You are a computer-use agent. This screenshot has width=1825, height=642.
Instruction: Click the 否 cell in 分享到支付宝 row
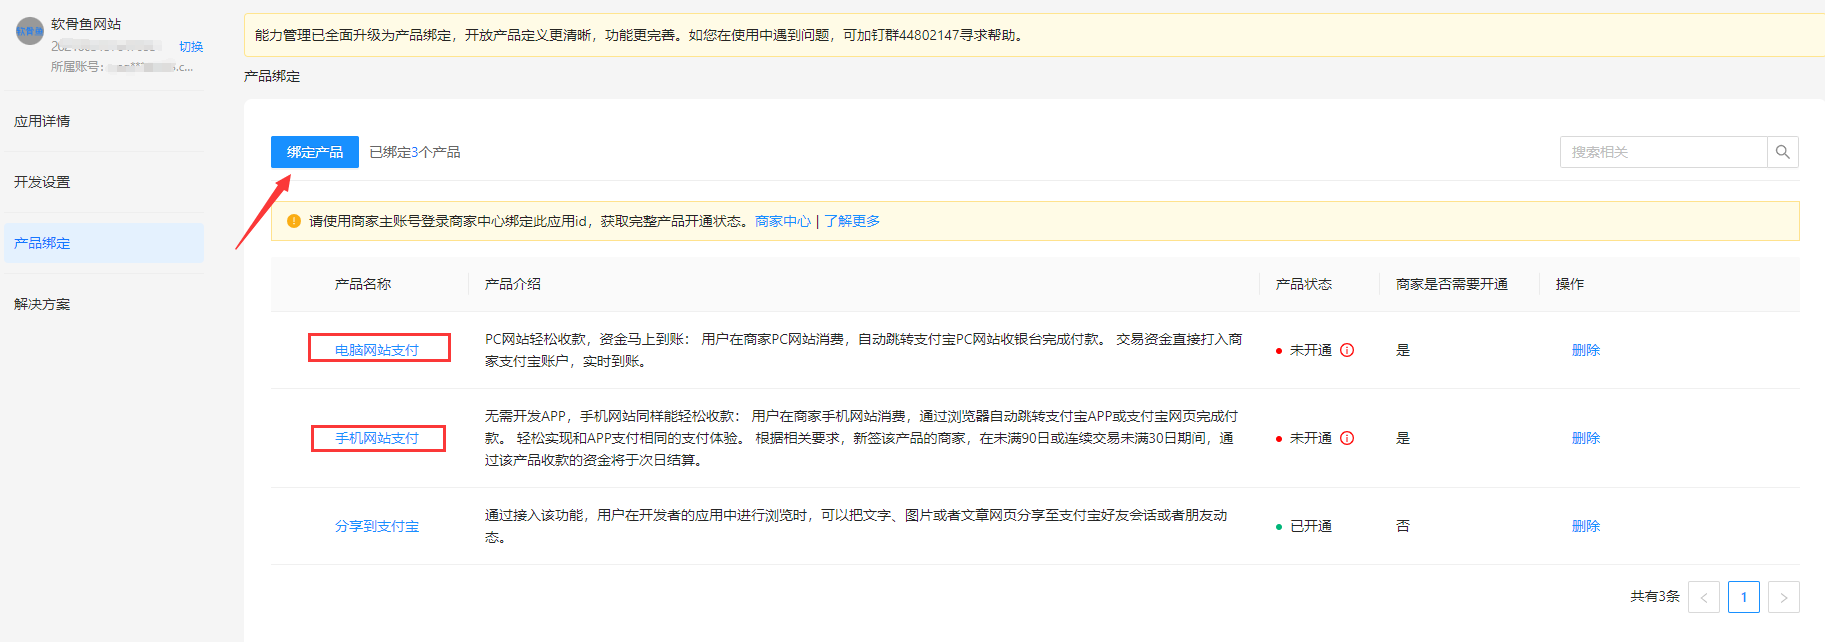(x=1403, y=526)
